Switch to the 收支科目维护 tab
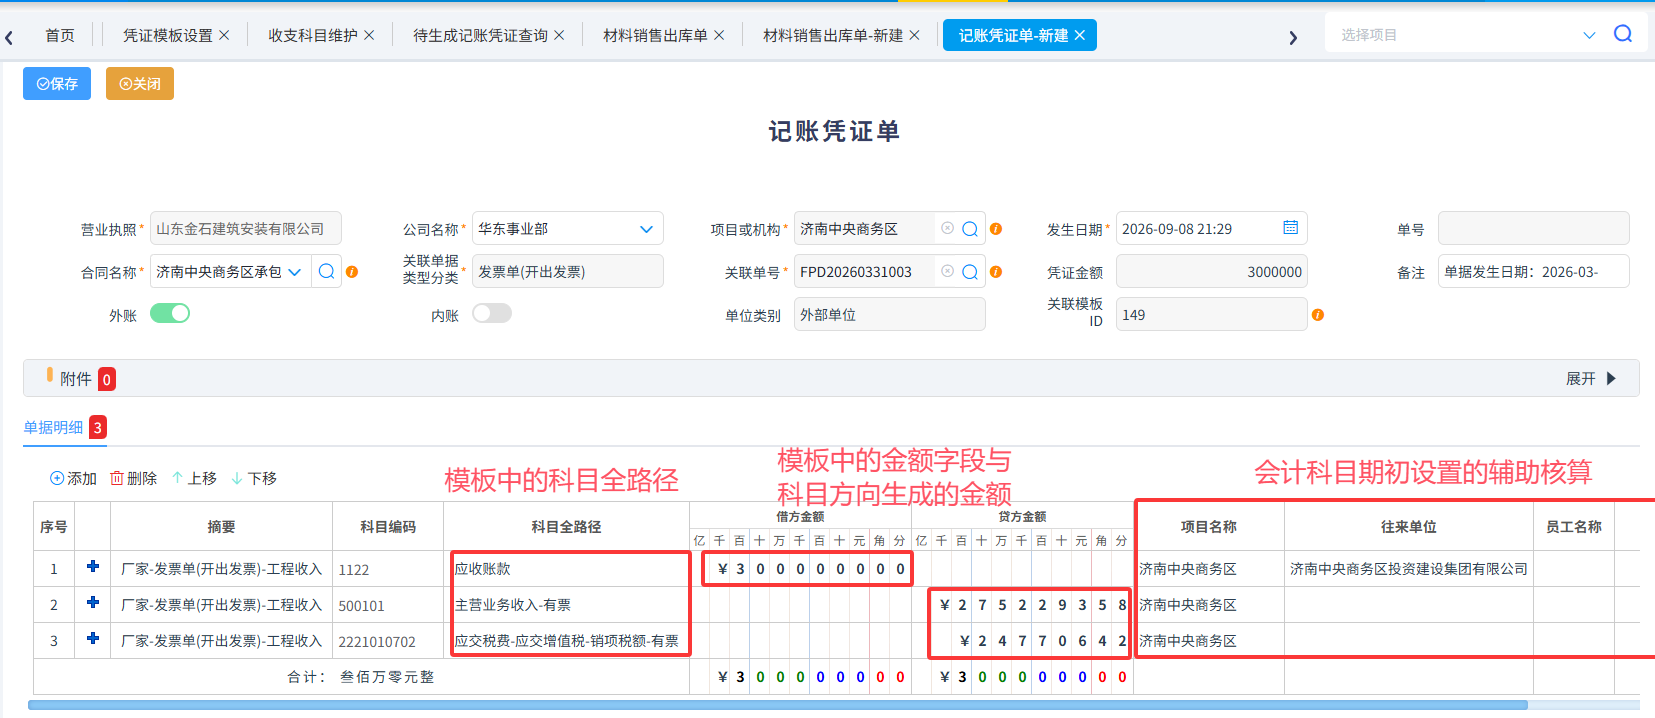This screenshot has height=718, width=1655. coord(312,35)
